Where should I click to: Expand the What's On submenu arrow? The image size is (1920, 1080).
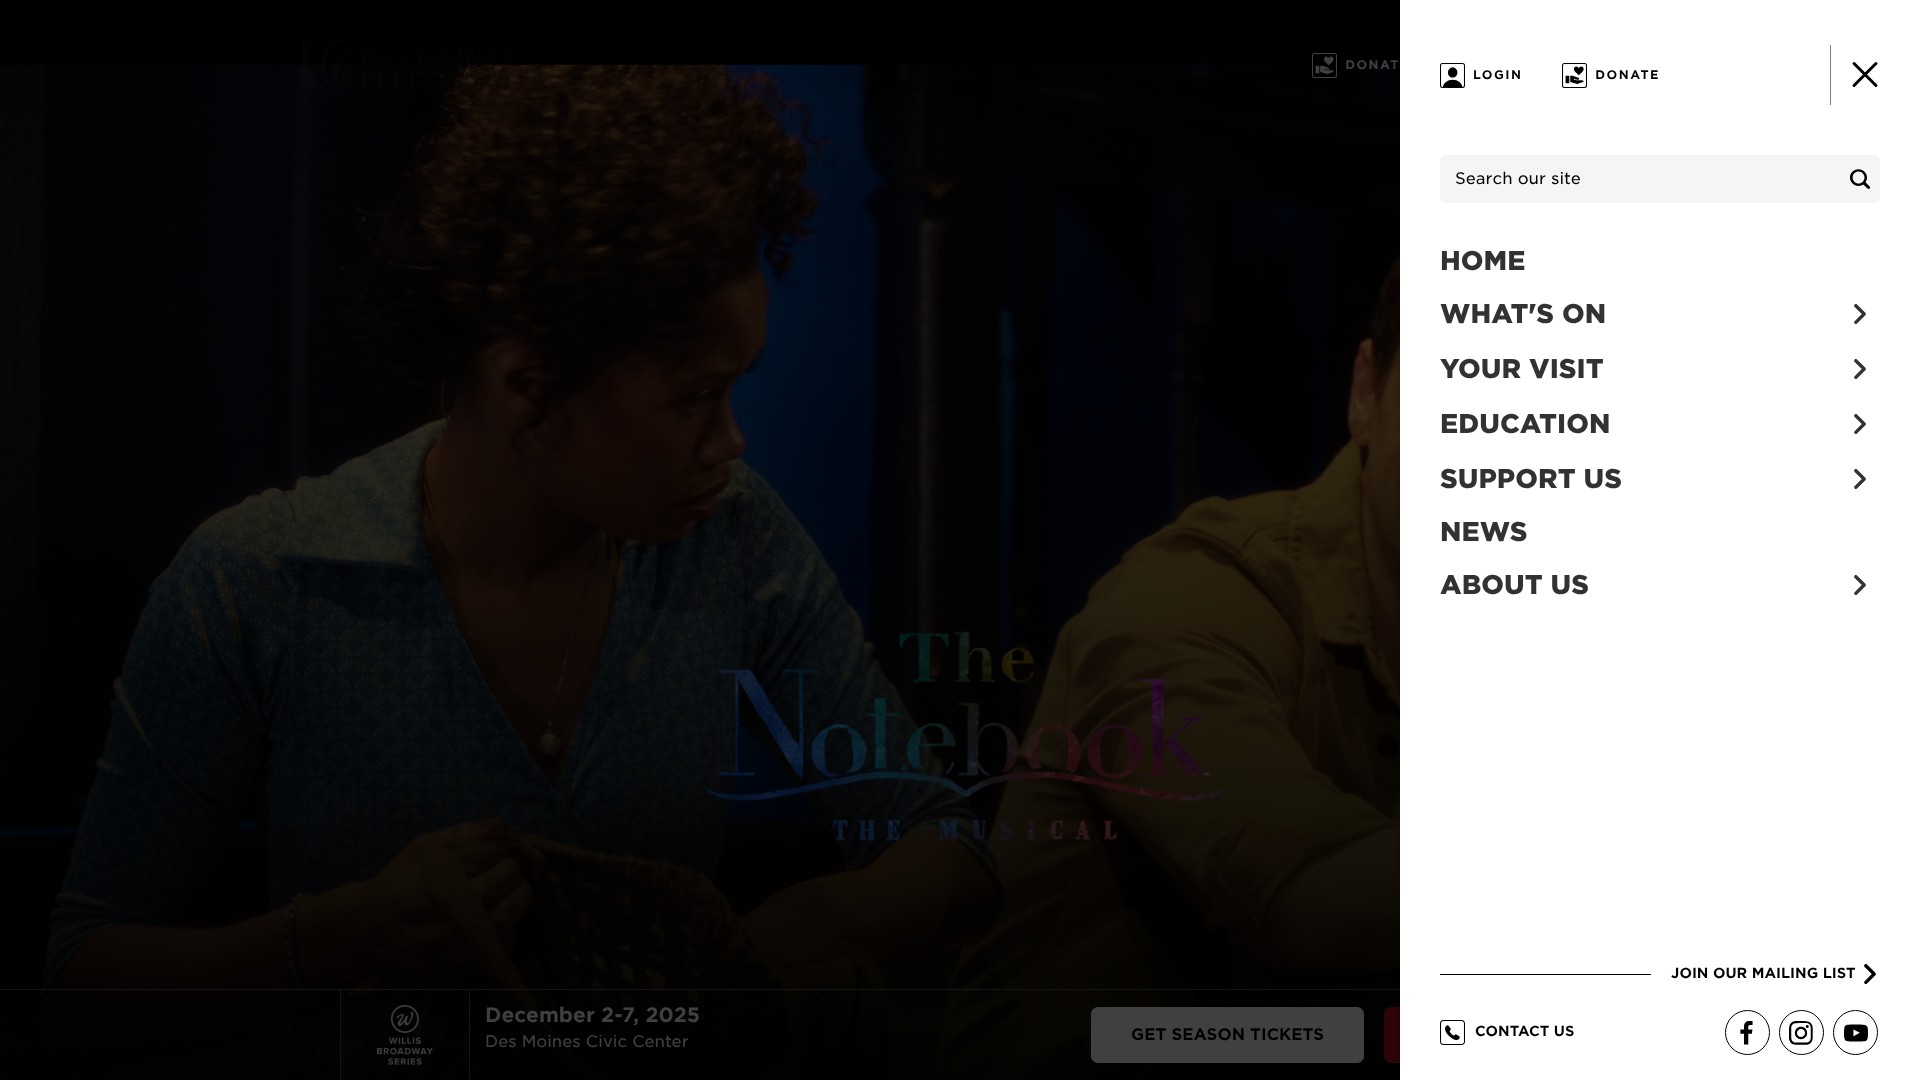[1859, 314]
